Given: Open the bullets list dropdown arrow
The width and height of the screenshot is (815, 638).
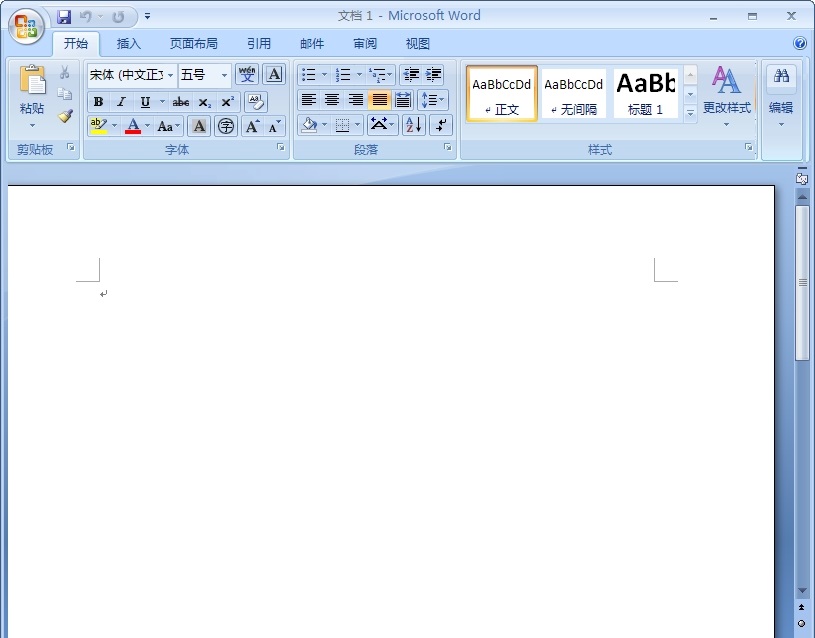Looking at the screenshot, I should (x=325, y=75).
